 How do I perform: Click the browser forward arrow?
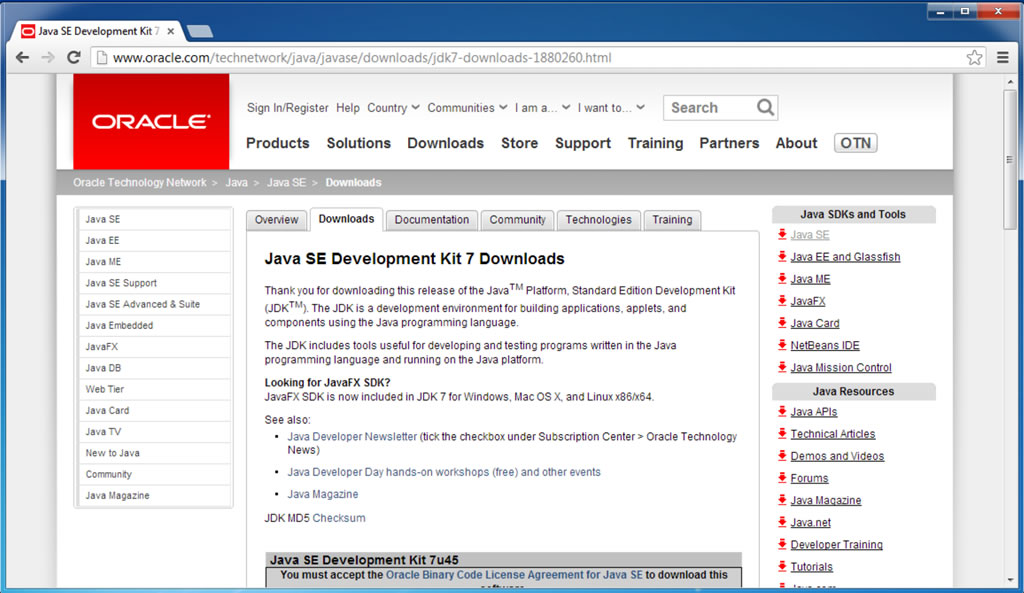pyautogui.click(x=48, y=57)
